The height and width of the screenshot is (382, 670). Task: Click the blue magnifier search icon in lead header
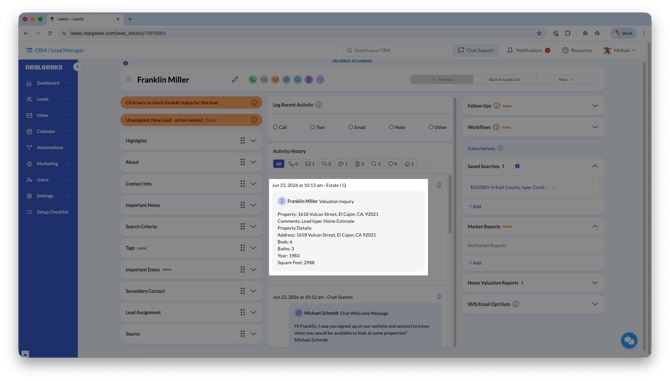pyautogui.click(x=297, y=79)
